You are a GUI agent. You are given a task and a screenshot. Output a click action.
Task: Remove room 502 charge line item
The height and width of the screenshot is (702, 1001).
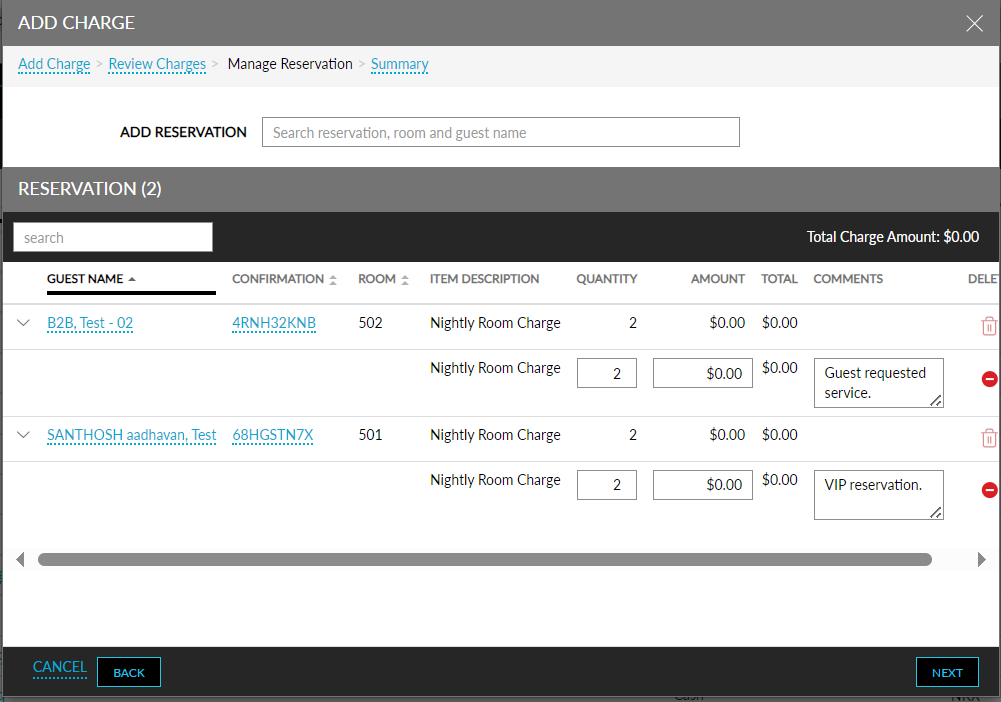pos(990,379)
